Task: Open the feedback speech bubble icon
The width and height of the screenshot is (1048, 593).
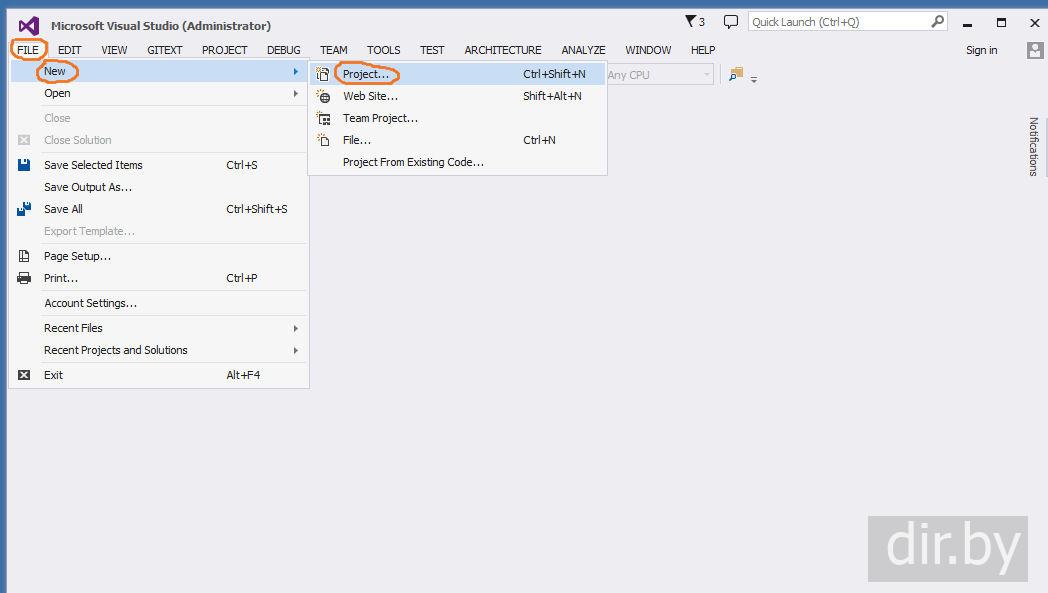Action: [x=731, y=22]
